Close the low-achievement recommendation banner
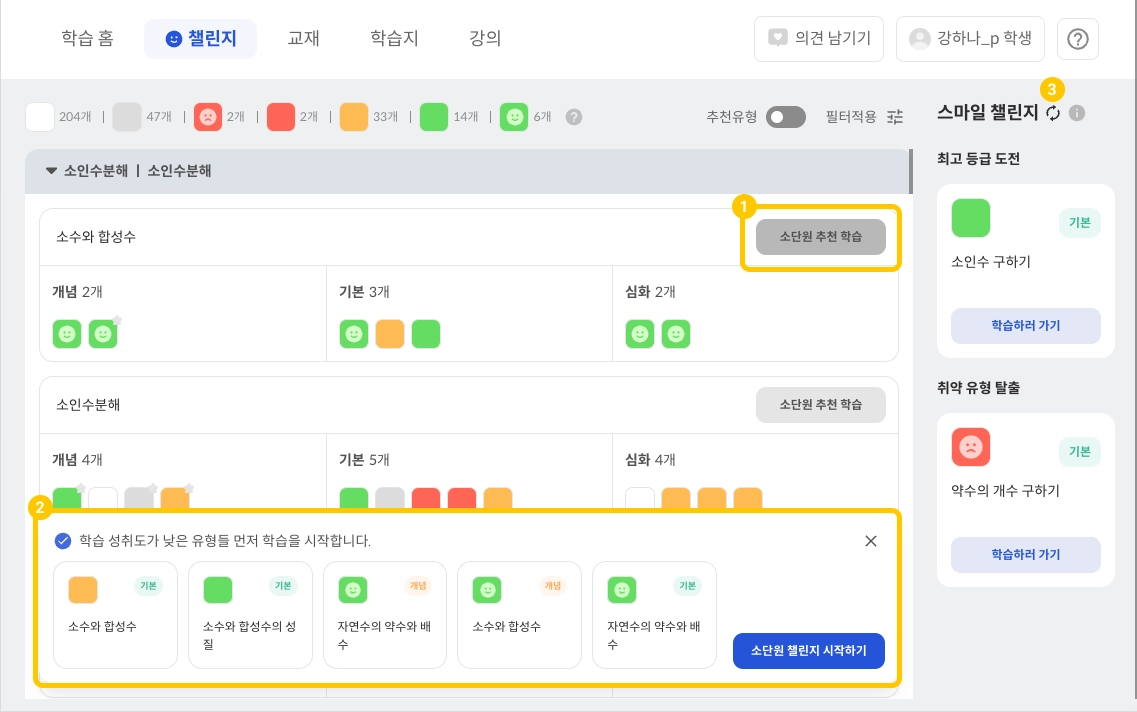1137x712 pixels. (870, 541)
